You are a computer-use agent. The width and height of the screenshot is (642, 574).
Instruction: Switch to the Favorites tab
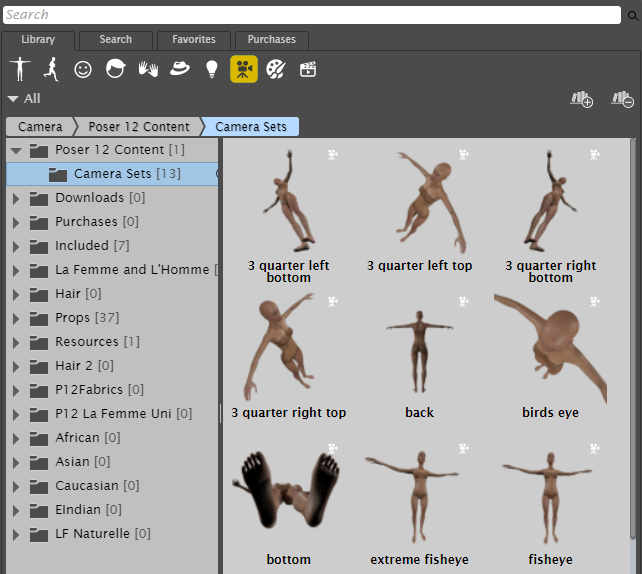tap(193, 40)
